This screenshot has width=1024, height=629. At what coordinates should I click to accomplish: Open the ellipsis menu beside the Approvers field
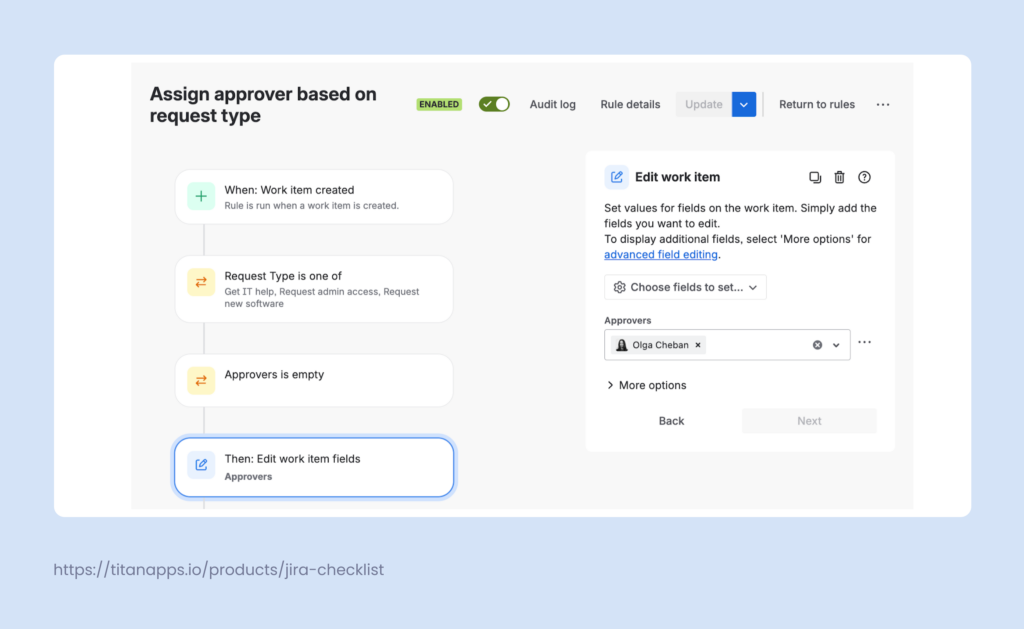[x=864, y=343]
